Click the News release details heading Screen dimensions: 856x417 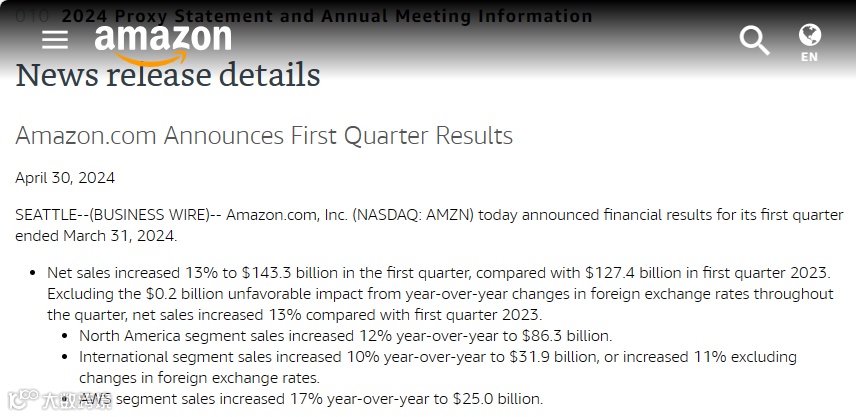click(x=168, y=75)
